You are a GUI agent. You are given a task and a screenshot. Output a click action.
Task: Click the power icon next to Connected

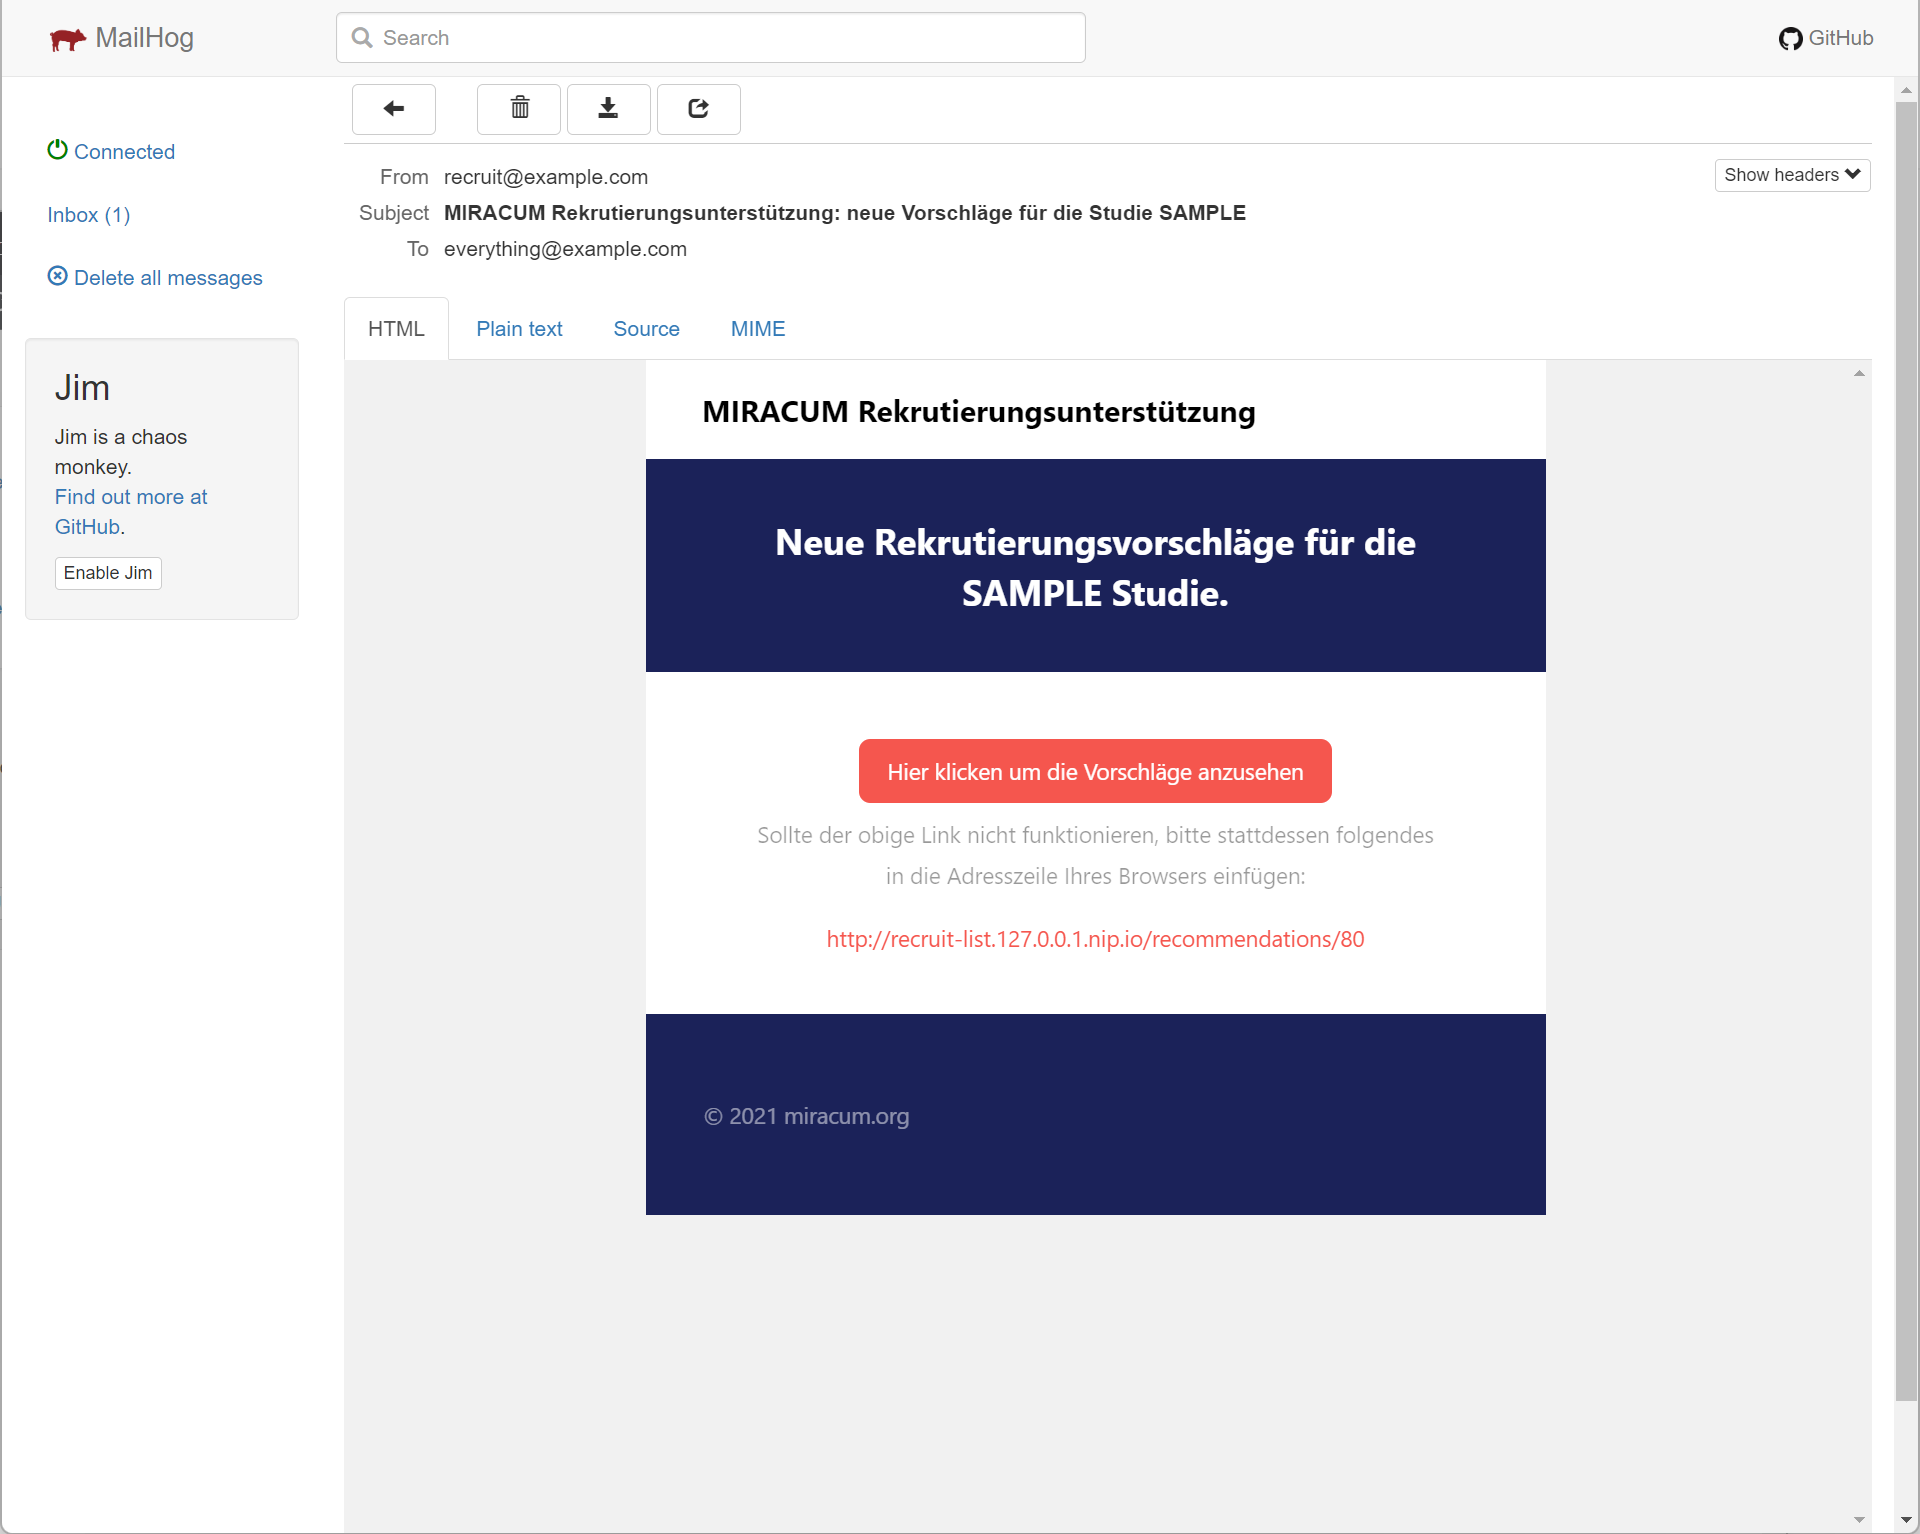pyautogui.click(x=58, y=150)
